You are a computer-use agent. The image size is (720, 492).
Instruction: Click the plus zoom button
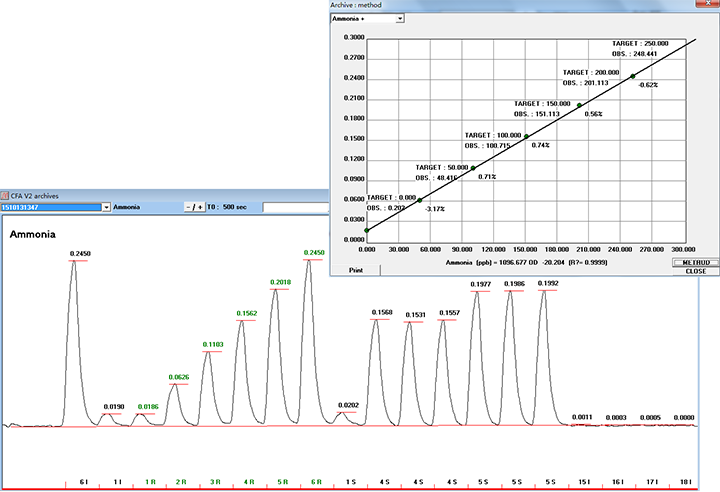(200, 207)
